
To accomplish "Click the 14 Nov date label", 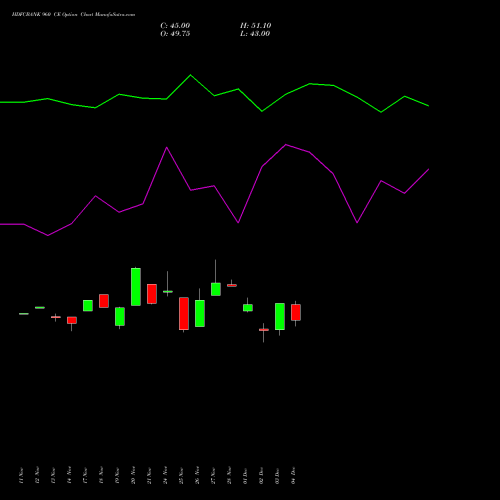I will pyautogui.click(x=69, y=475).
